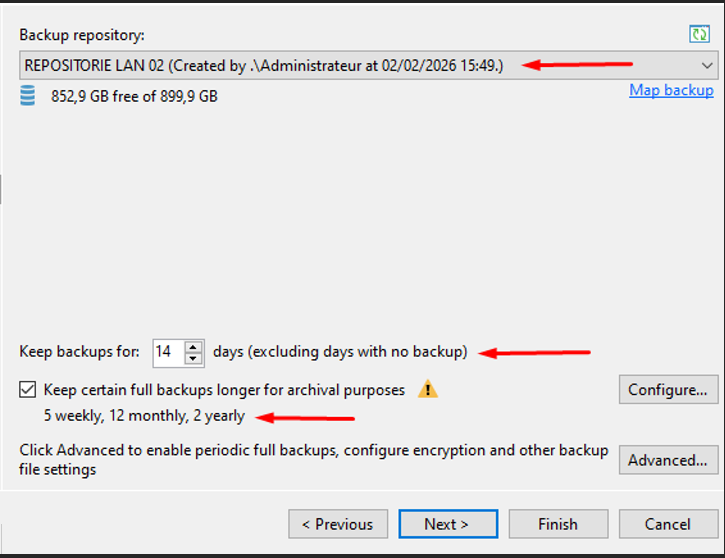Cancel the backup job wizard

click(x=667, y=524)
